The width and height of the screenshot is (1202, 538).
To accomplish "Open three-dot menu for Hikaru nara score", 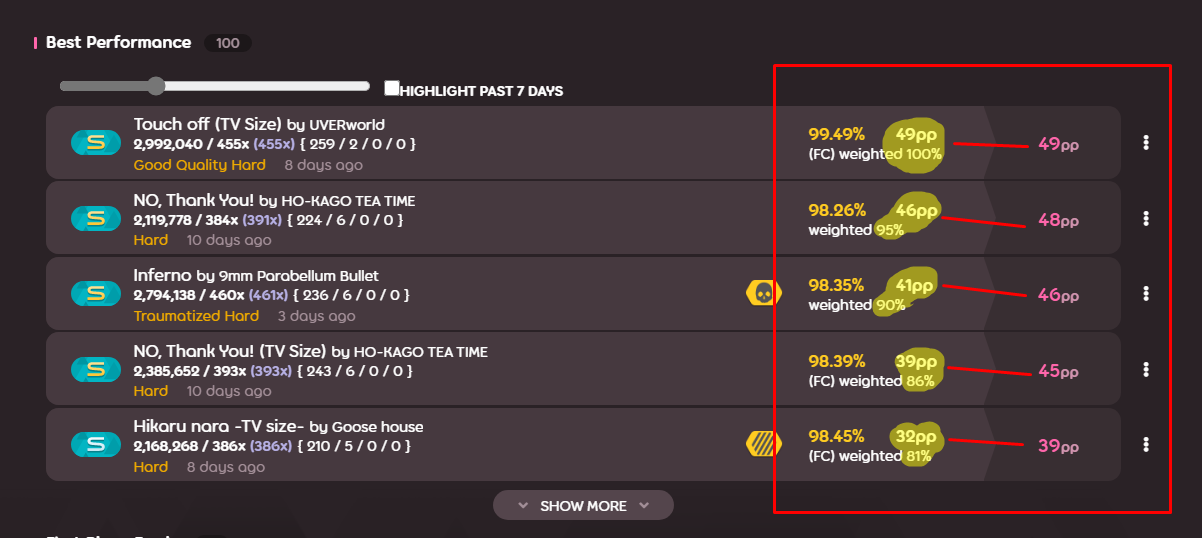I will [x=1146, y=445].
